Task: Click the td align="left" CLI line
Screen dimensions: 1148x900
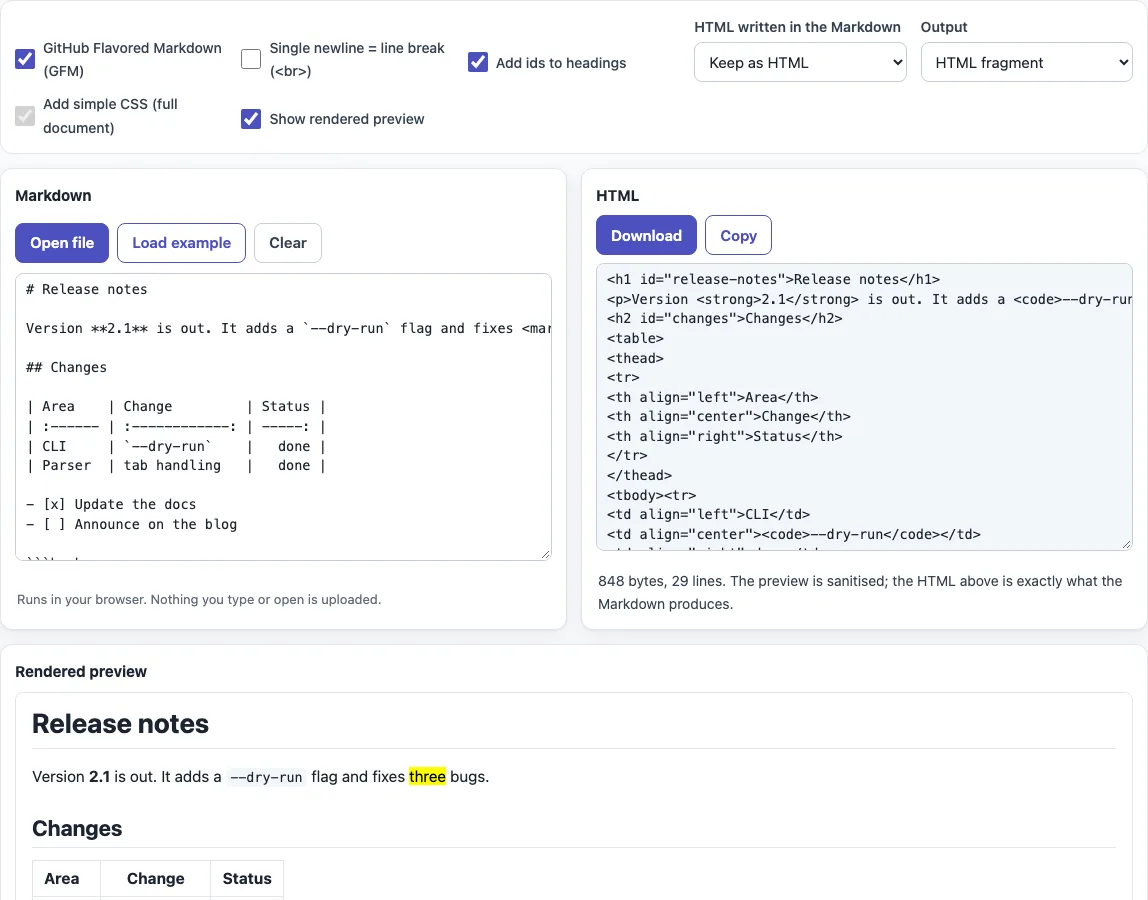Action: click(x=708, y=515)
